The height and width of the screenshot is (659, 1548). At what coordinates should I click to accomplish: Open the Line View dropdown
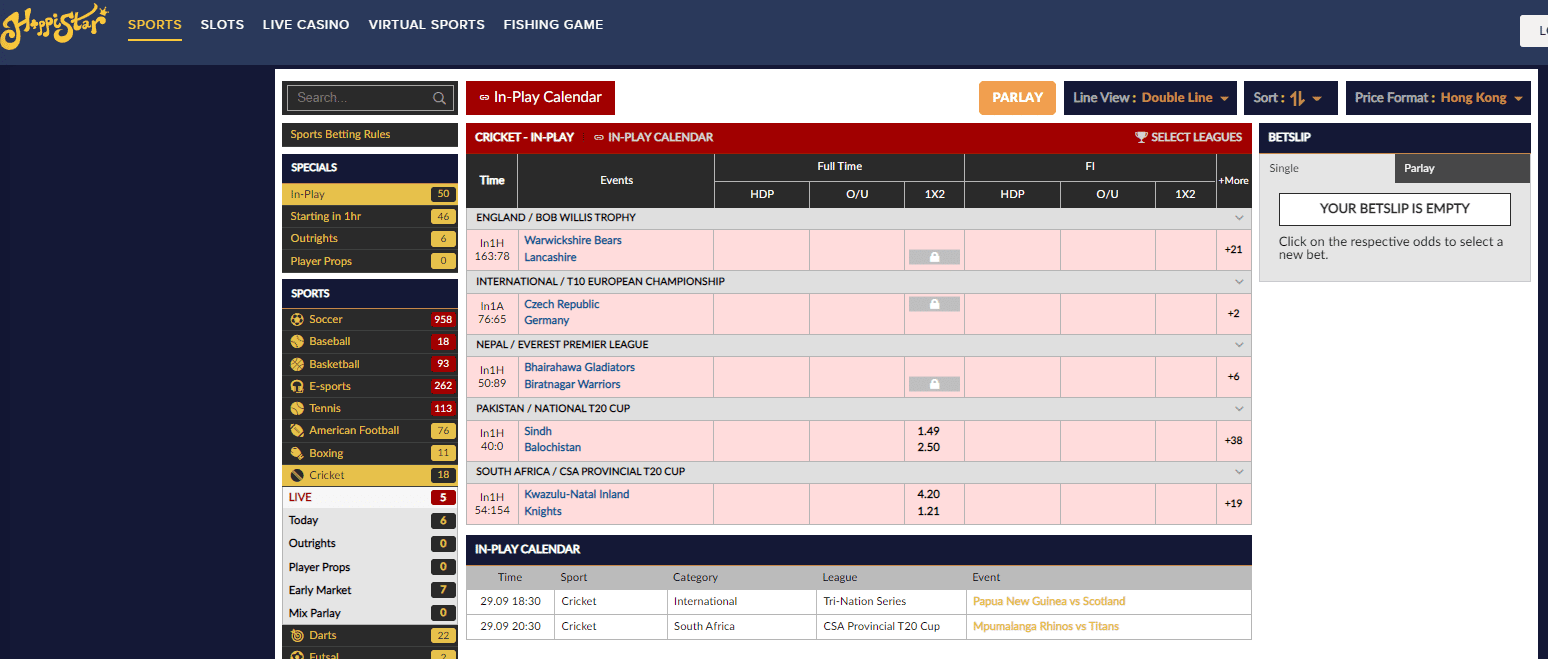(x=1150, y=98)
